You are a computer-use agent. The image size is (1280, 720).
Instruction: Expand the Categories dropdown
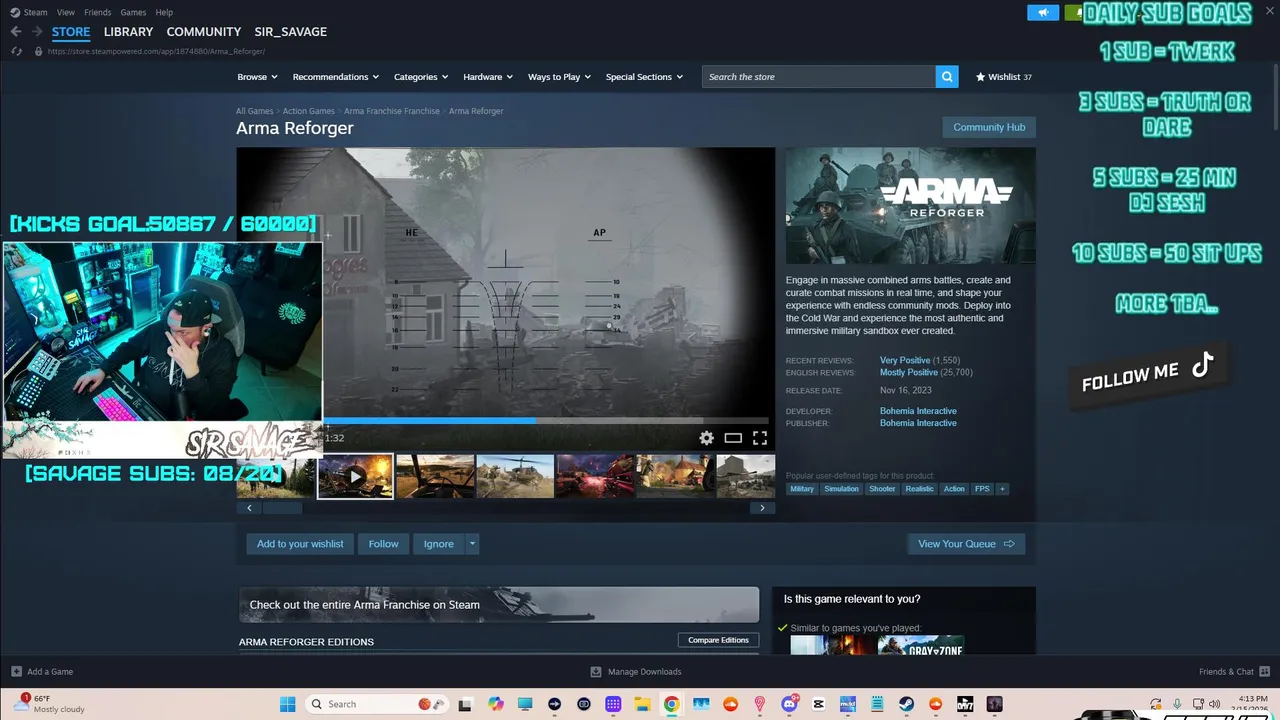tap(421, 77)
